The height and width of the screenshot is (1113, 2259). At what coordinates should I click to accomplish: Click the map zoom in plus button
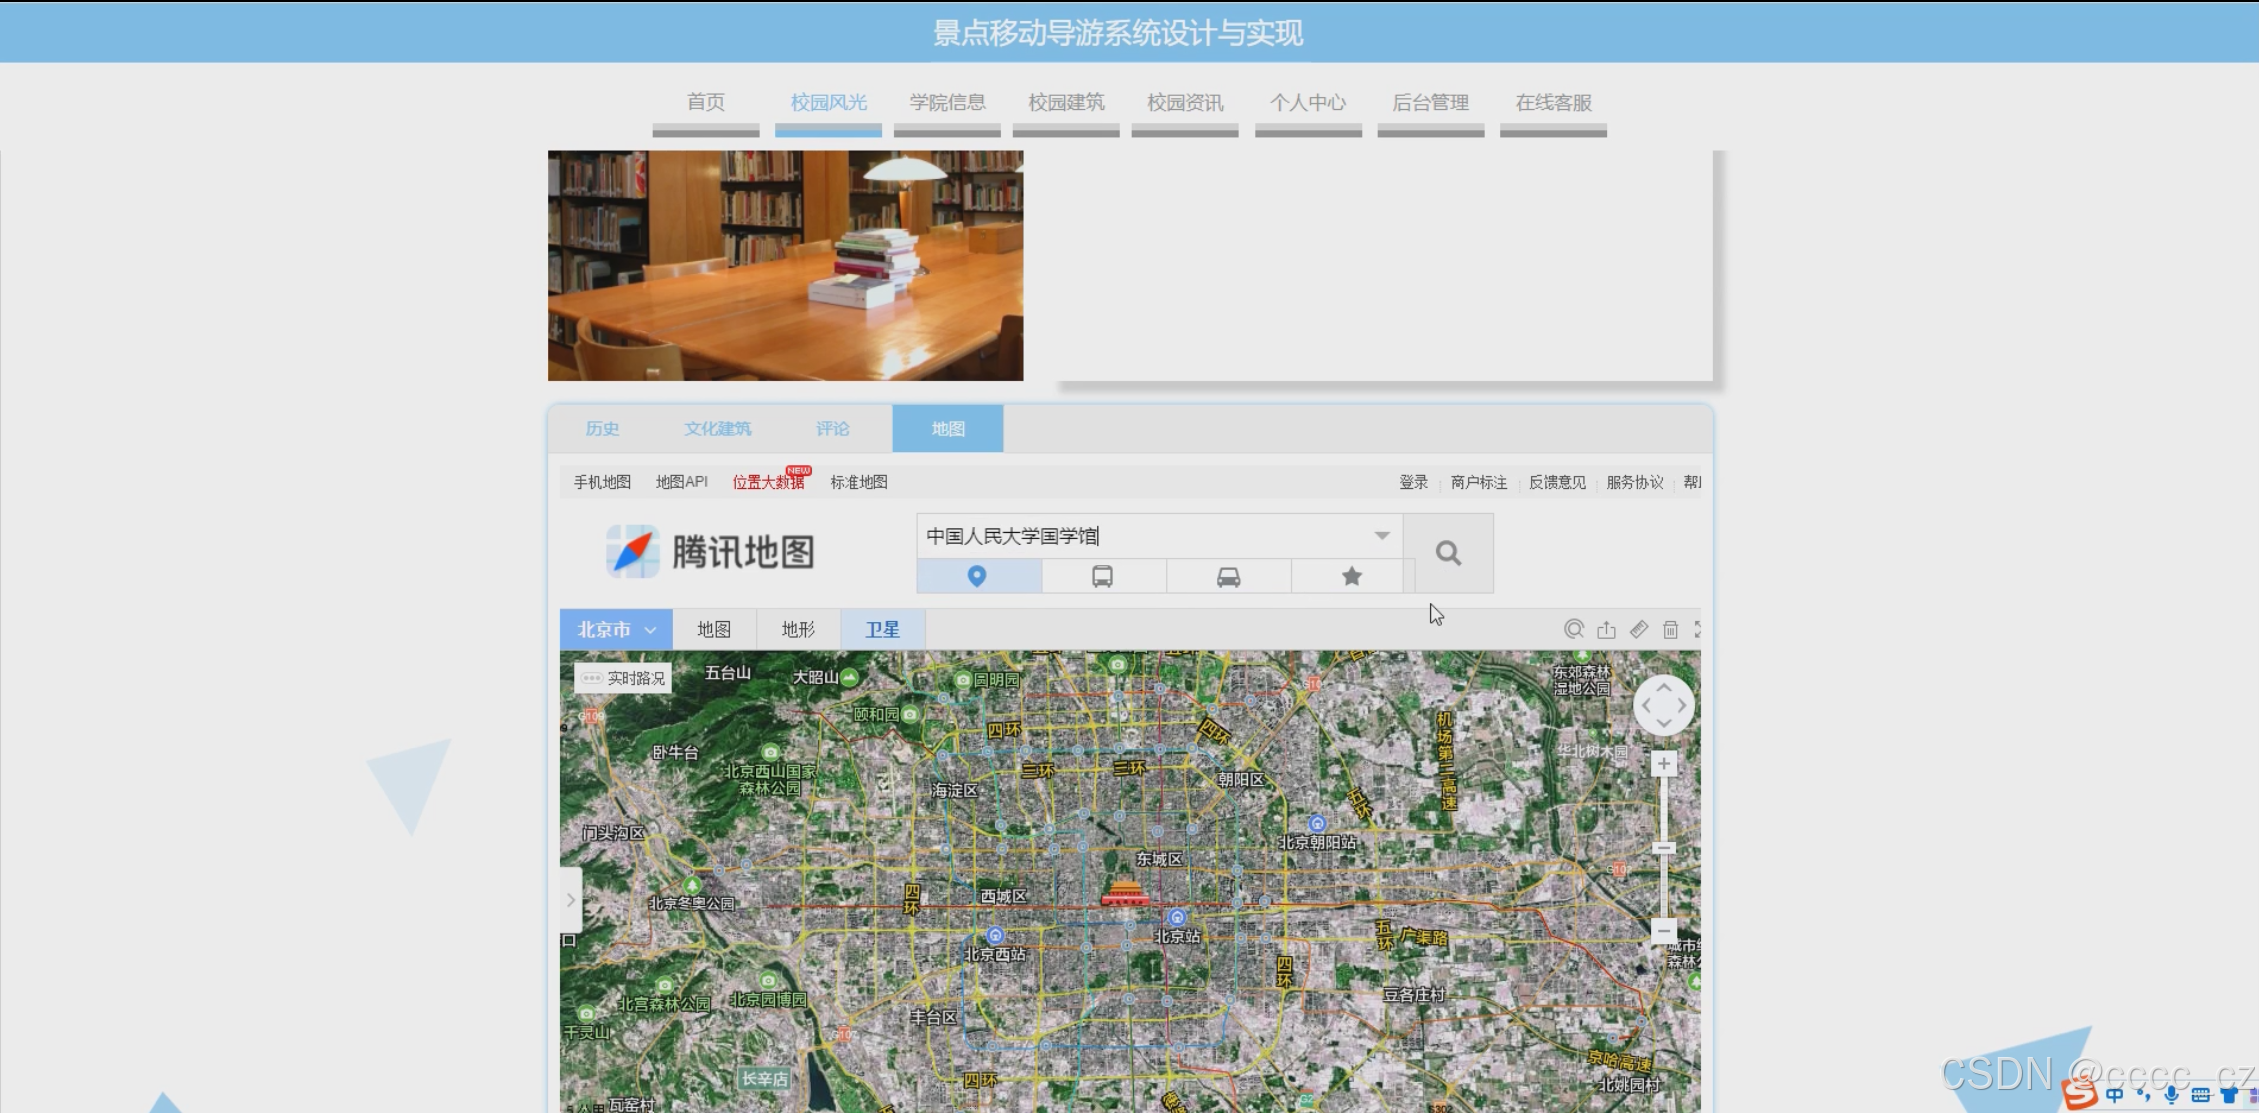pos(1663,765)
